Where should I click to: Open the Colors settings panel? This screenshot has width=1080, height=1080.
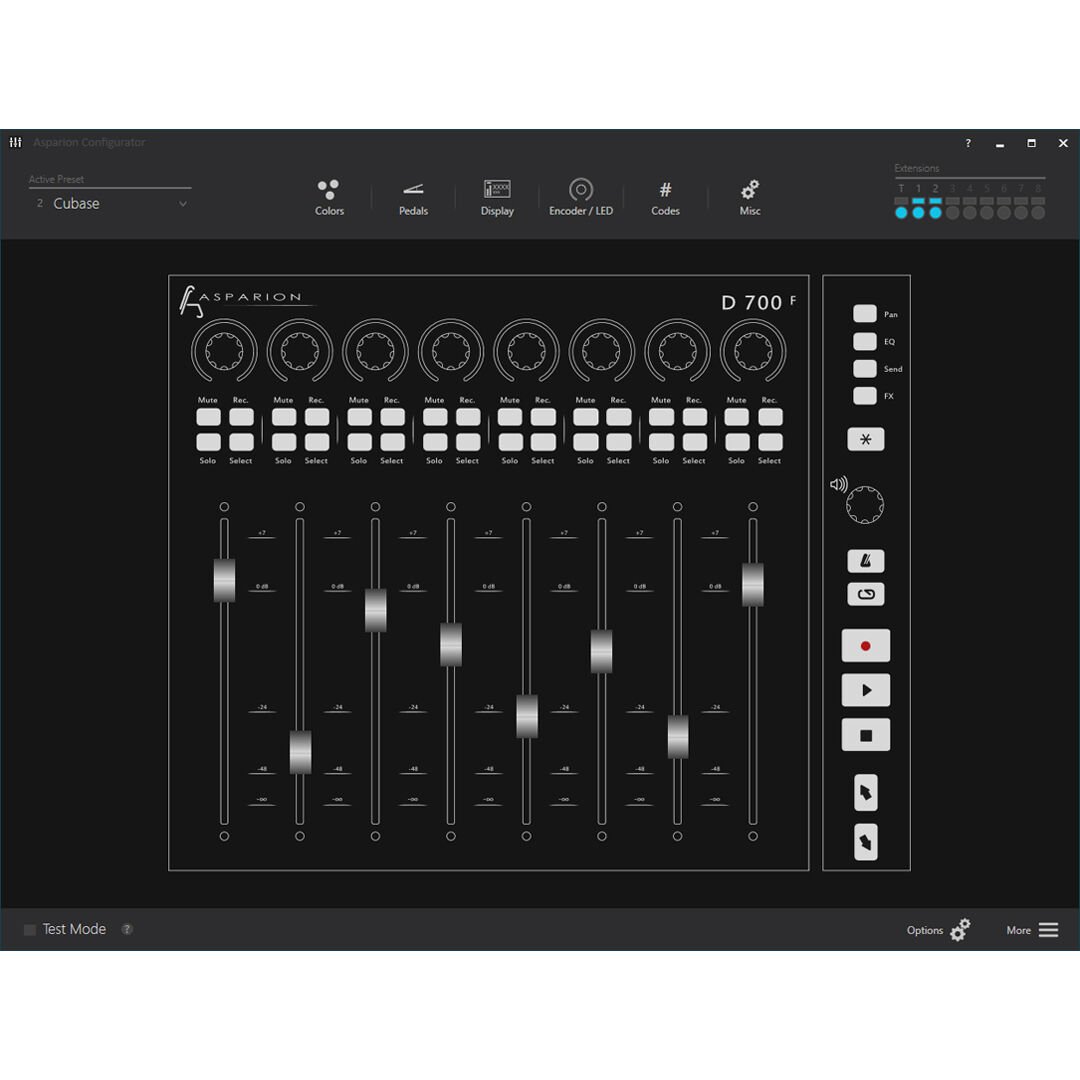click(329, 196)
